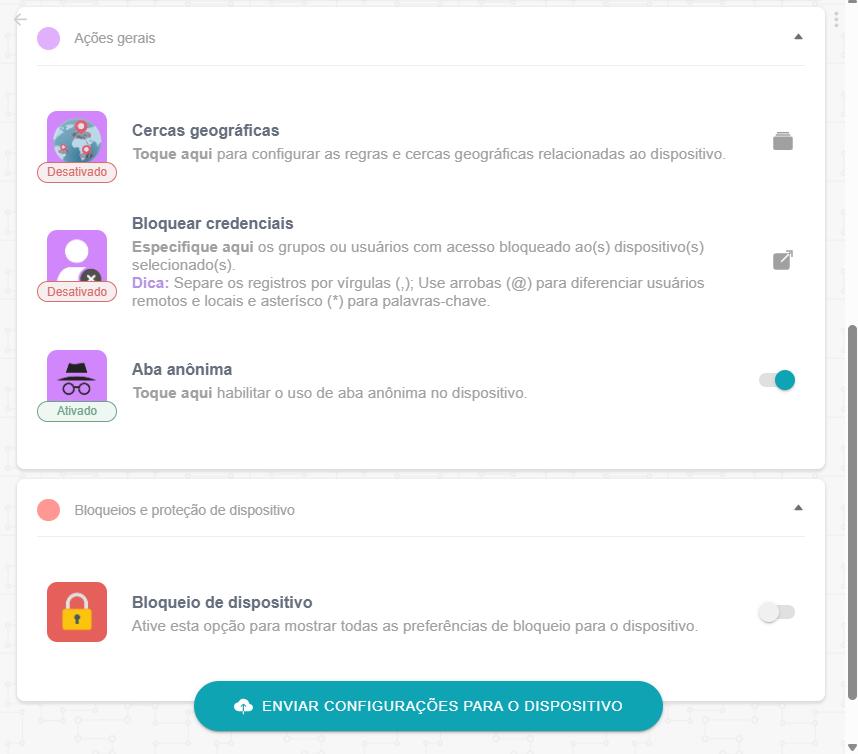858x754 pixels.
Task: Click the Bloquear credenciais user icon
Action: pos(77,257)
